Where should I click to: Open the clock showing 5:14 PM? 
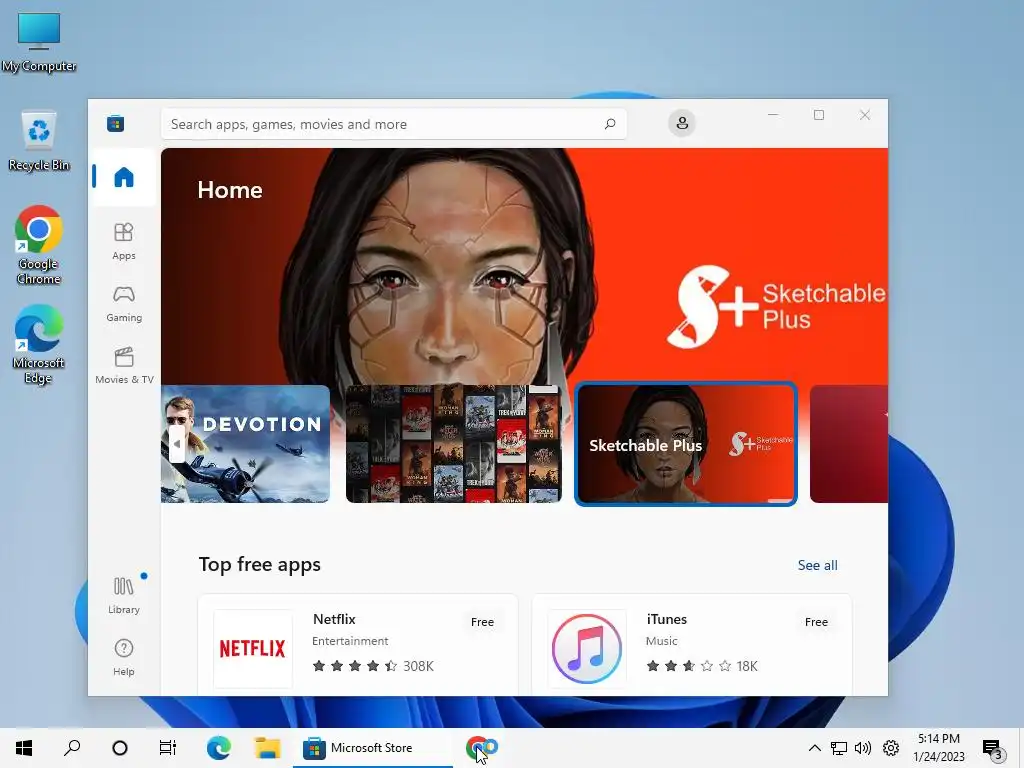click(939, 748)
